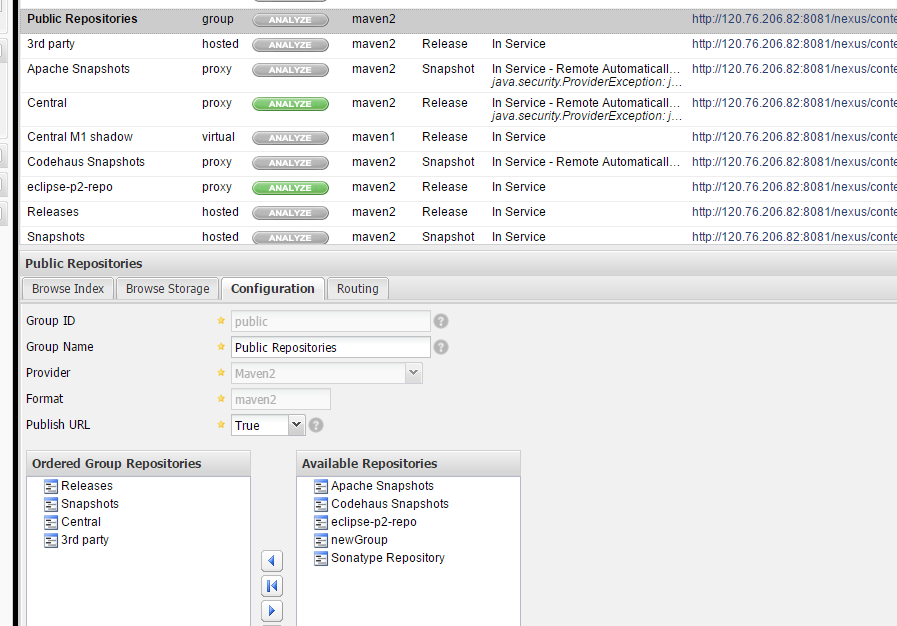Click ANALYZE button for eclipse-p2-repo
Screen dimensions: 897x626
coord(291,188)
